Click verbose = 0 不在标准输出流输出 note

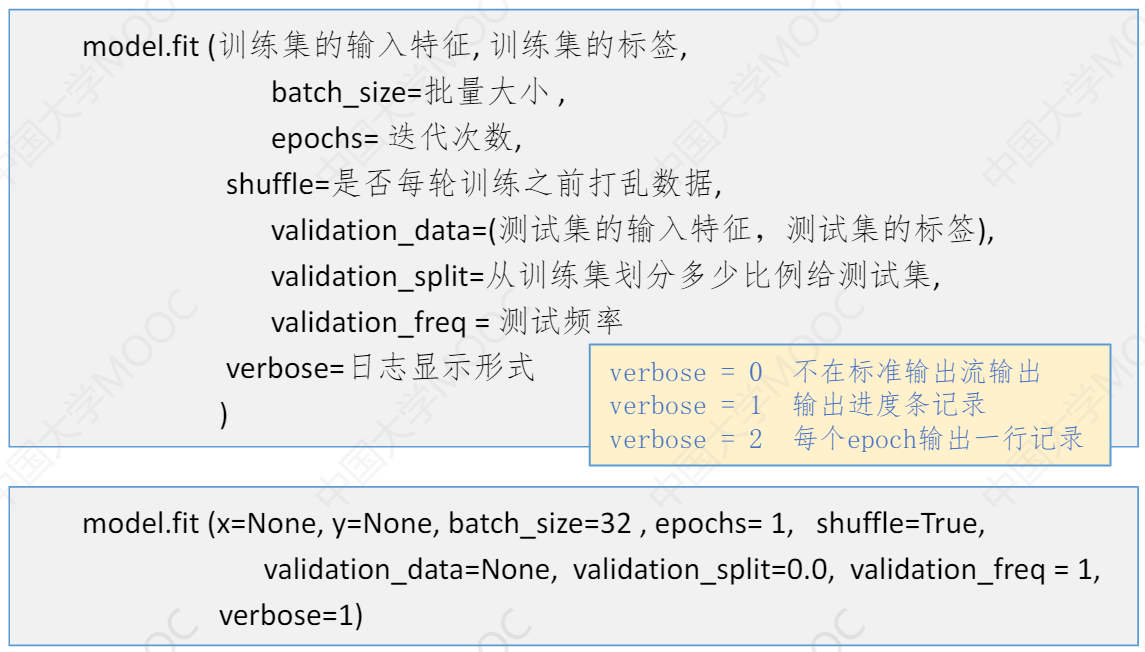[x=825, y=372]
